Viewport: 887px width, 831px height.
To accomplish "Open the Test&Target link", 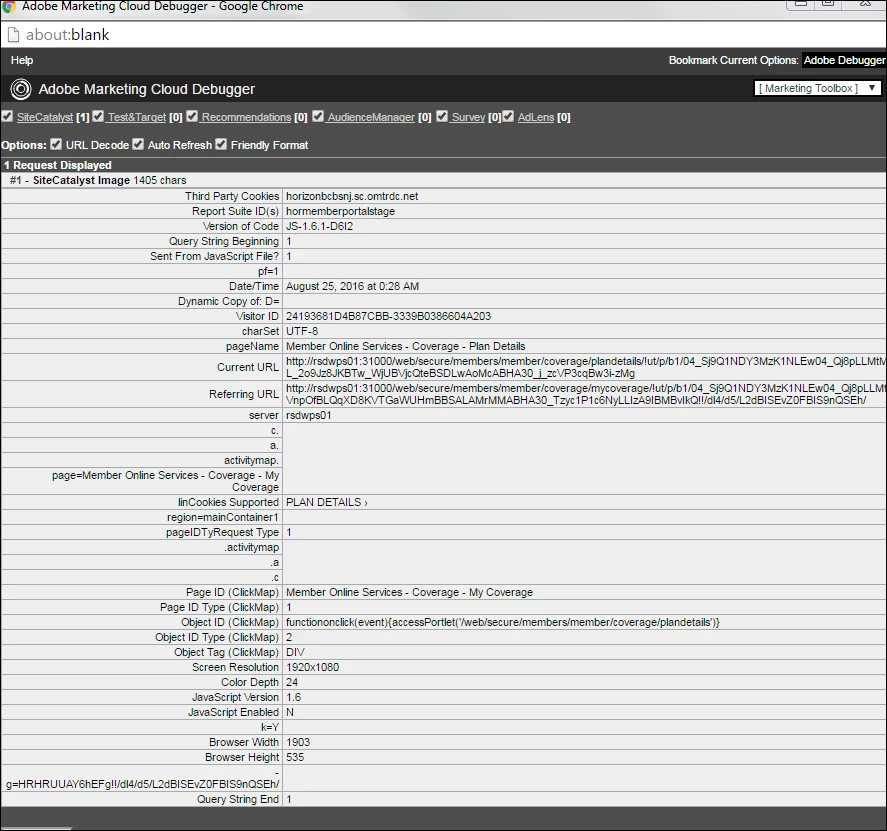I will [x=137, y=117].
